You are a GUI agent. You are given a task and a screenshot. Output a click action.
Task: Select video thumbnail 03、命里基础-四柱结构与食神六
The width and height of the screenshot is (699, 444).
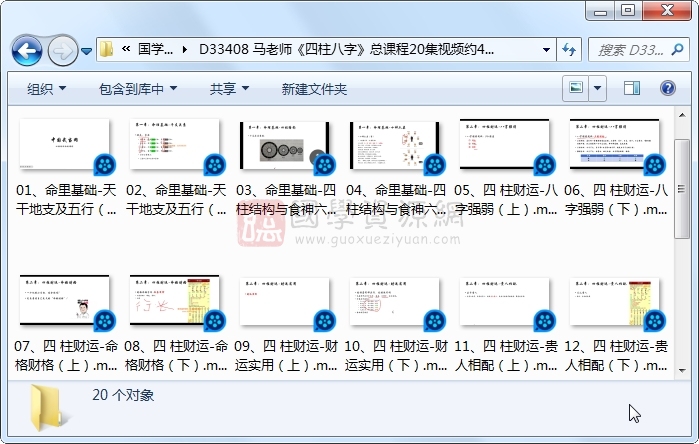(x=286, y=146)
